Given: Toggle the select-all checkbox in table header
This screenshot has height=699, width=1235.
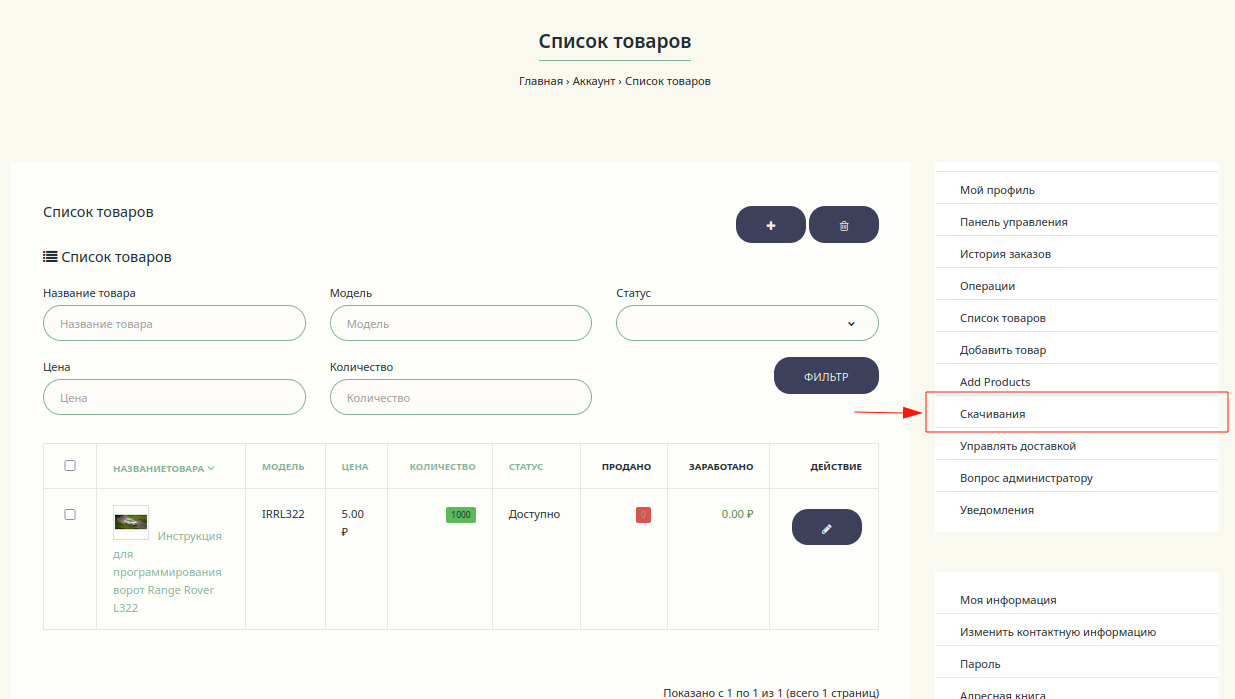Looking at the screenshot, I should [70, 466].
